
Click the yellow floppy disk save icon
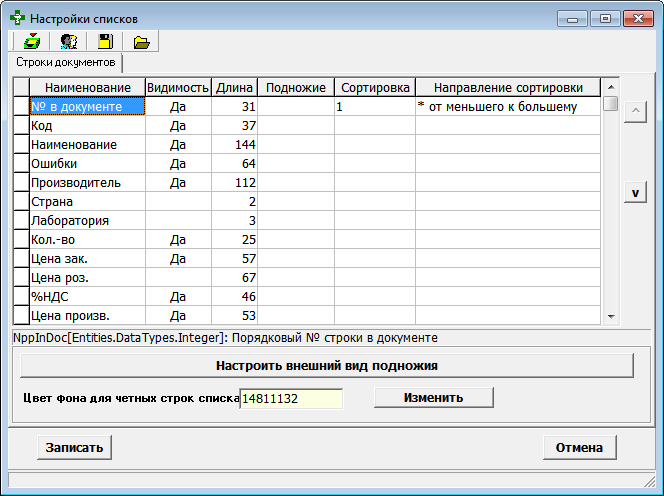point(105,41)
